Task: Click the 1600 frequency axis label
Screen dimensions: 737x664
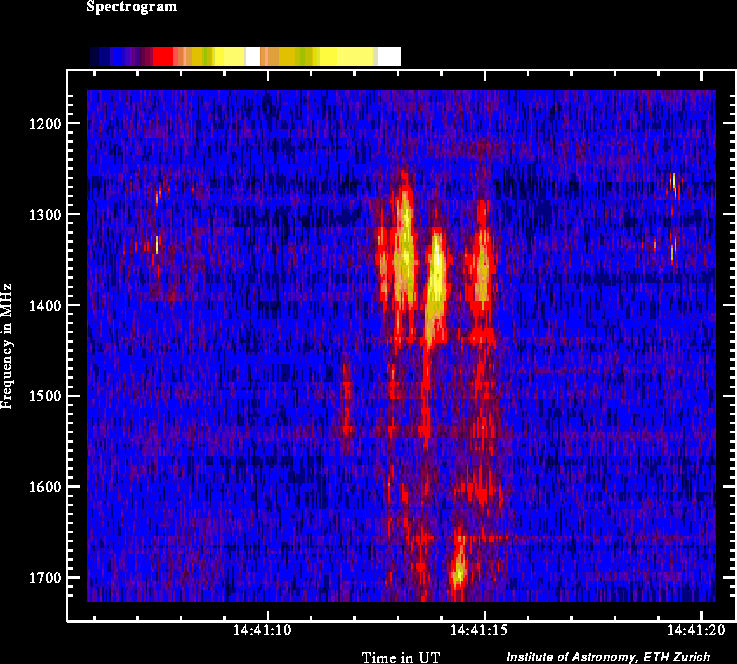Action: pos(45,487)
